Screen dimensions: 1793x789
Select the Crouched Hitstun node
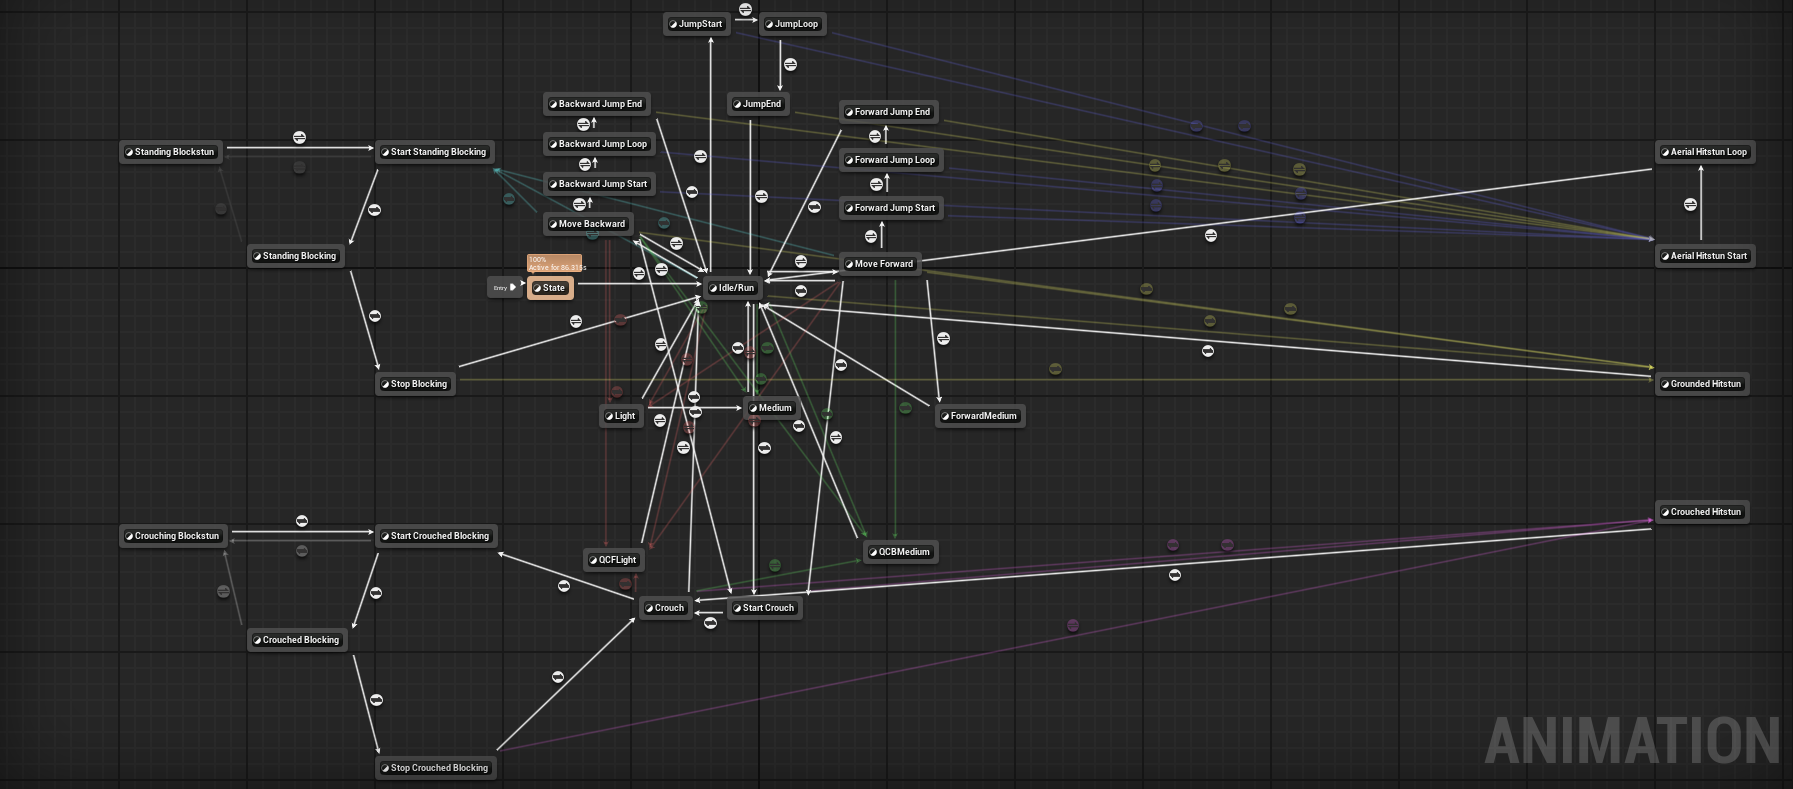coord(1701,512)
